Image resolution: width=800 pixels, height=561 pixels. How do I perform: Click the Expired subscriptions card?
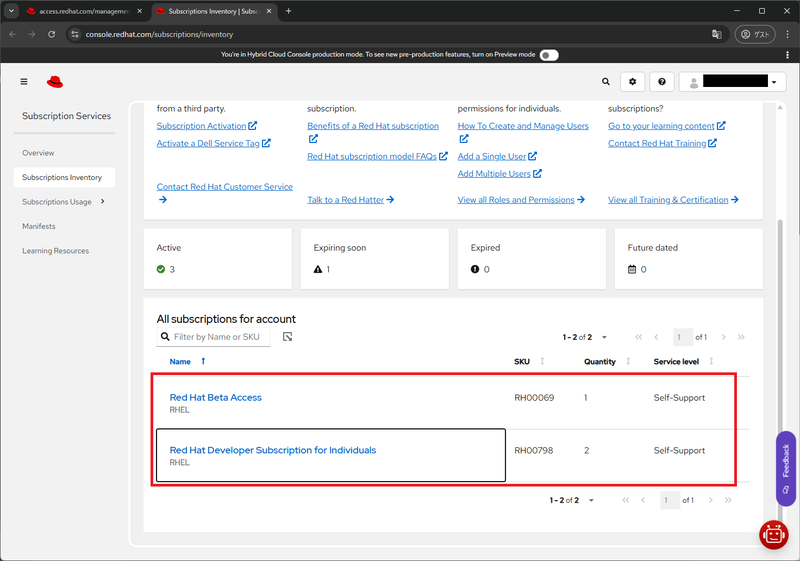(532, 259)
